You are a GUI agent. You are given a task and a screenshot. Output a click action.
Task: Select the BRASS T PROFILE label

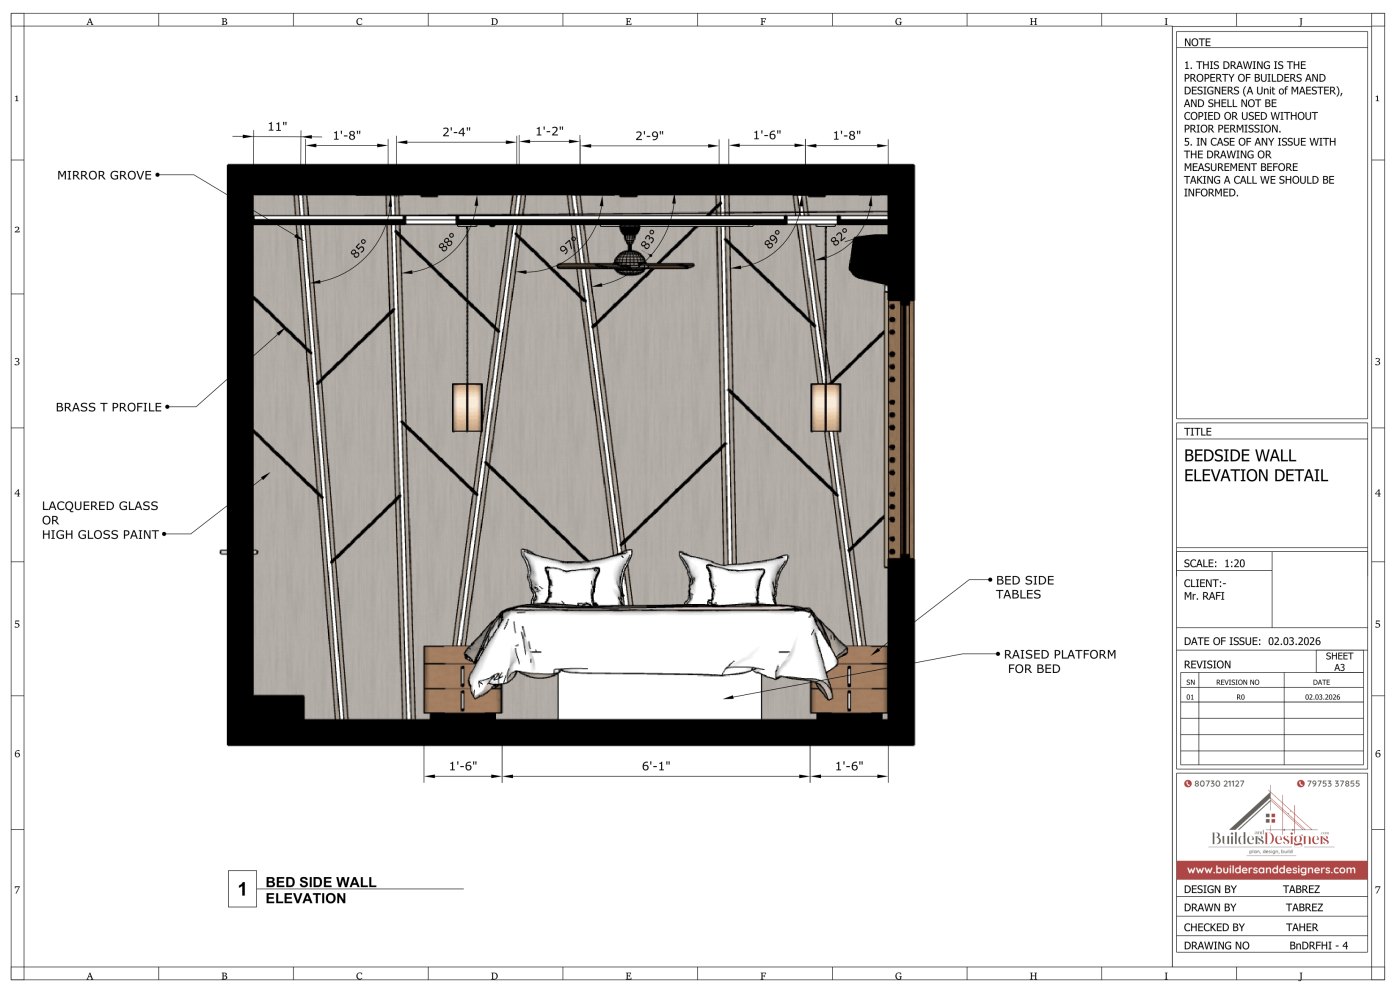click(x=108, y=407)
